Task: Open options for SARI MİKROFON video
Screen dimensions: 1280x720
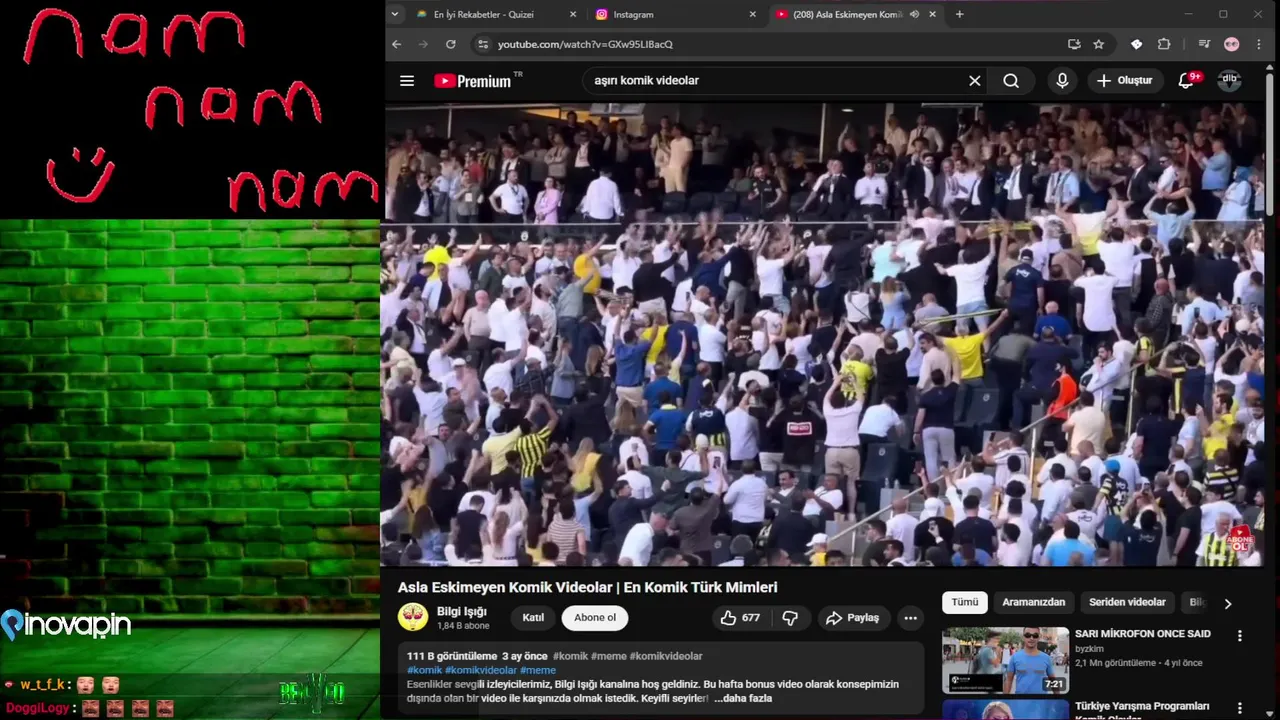Action: 1240,636
